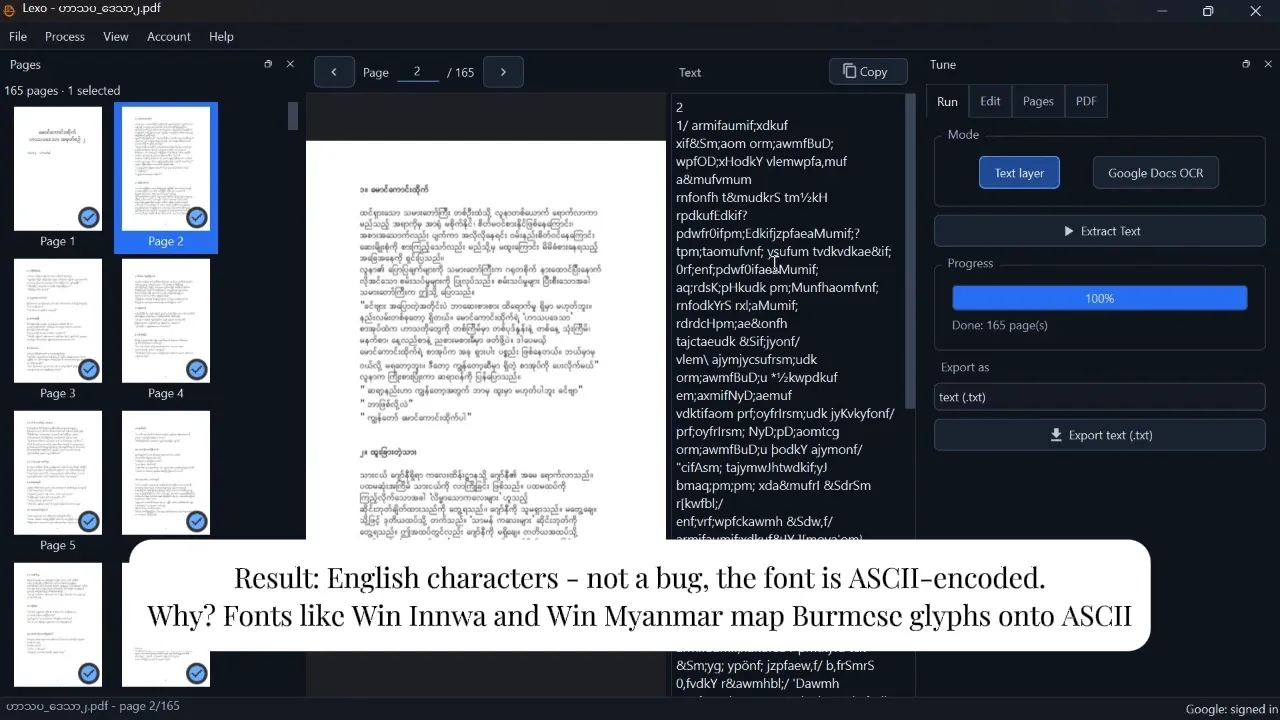Float the Pages panel
The width and height of the screenshot is (1280, 720).
[268, 64]
